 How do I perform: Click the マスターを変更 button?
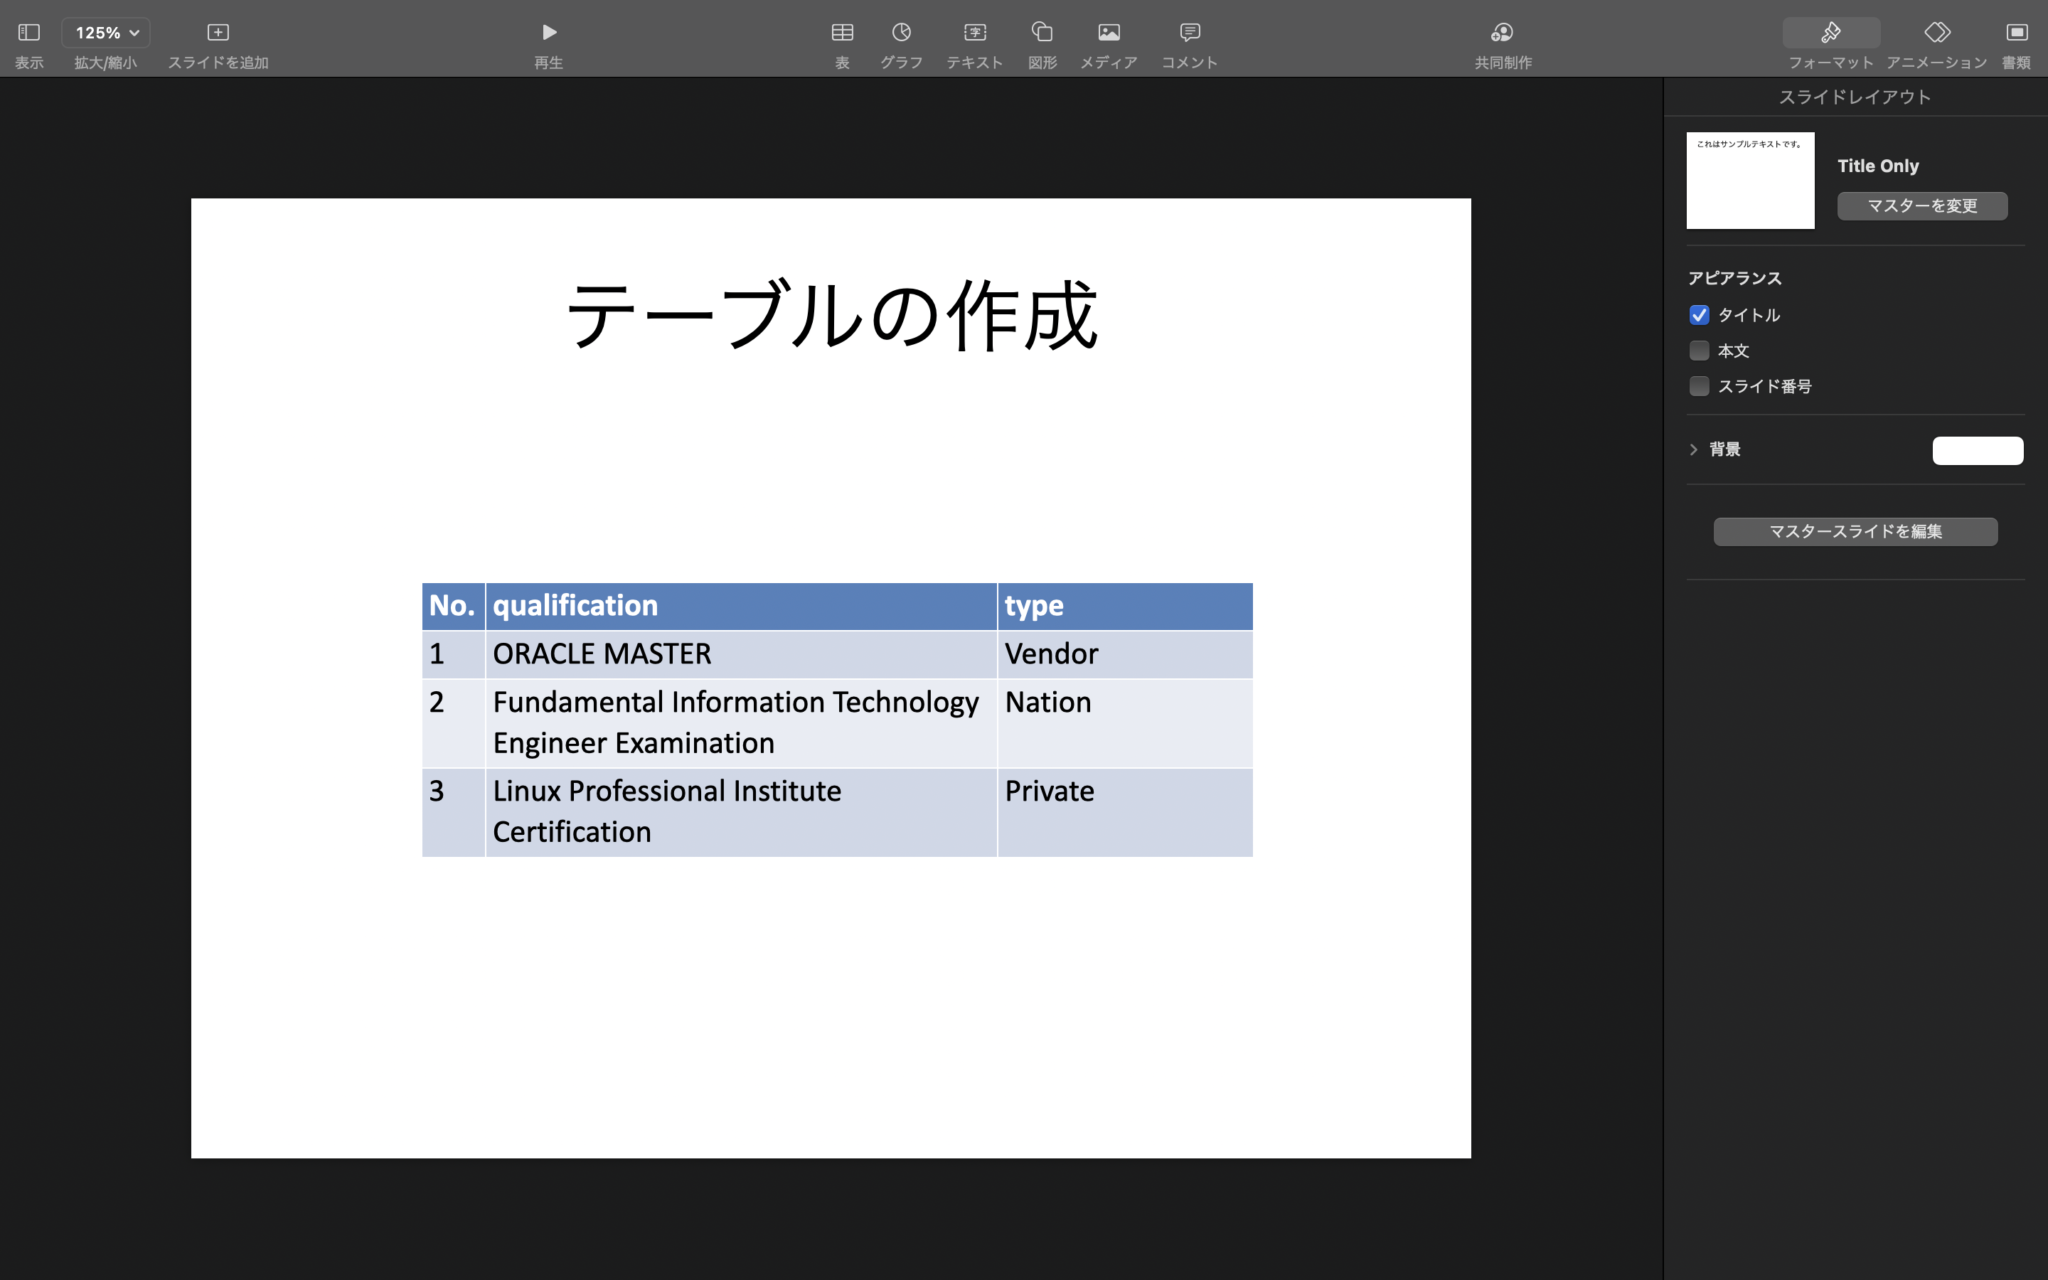[1922, 206]
